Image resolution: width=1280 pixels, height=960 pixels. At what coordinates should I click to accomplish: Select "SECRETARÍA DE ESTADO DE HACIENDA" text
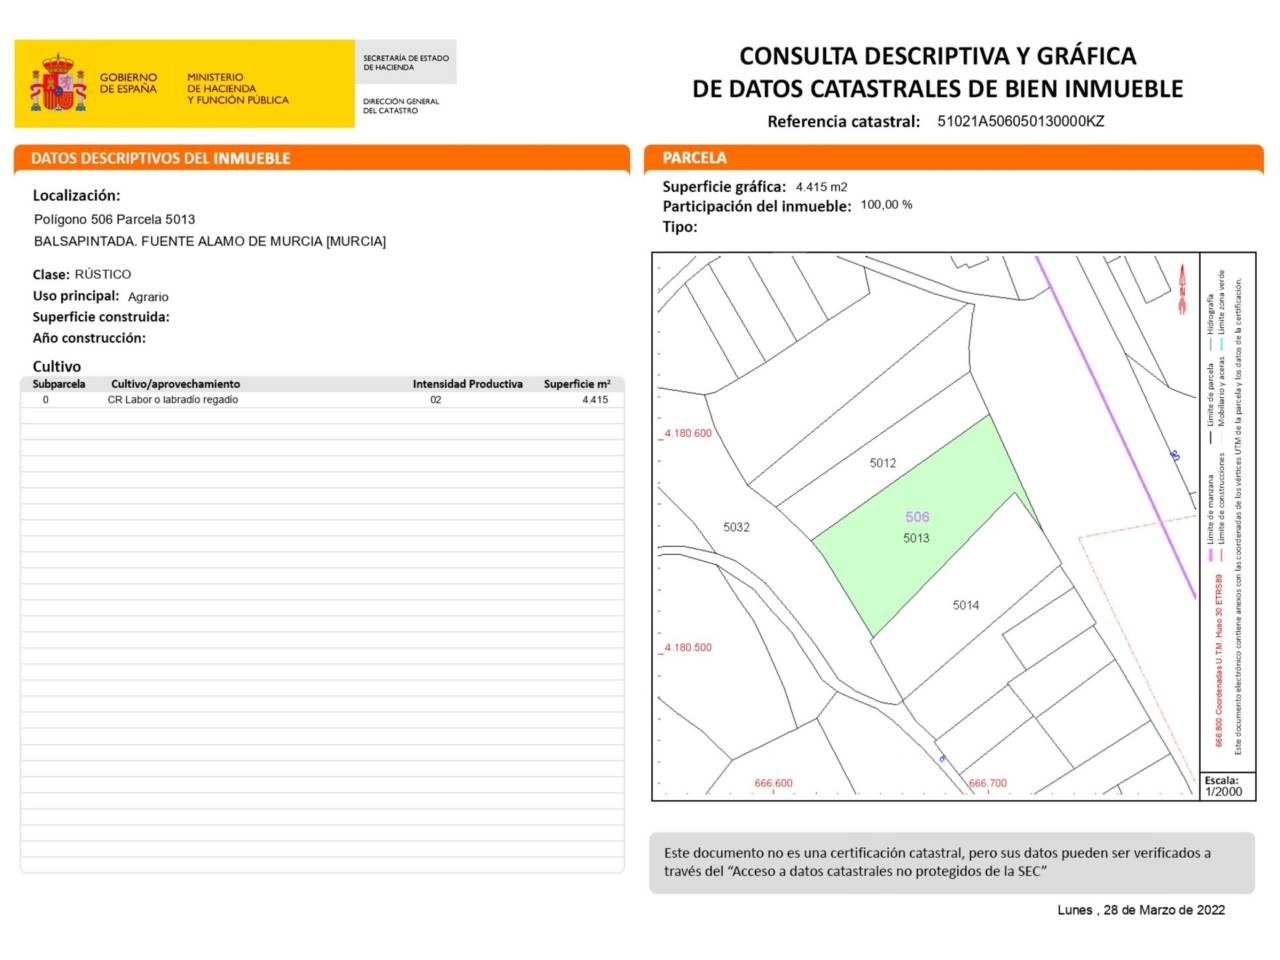[406, 62]
